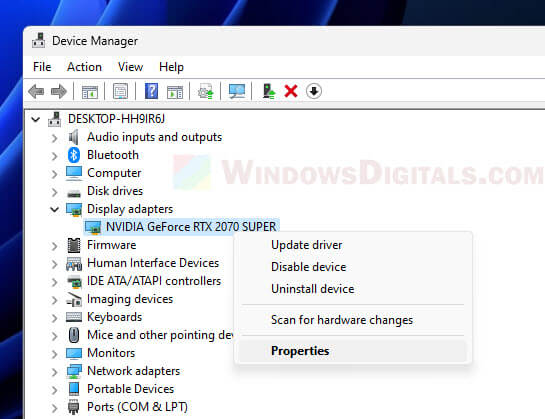Click the Bluetooth logo icon

(74, 155)
